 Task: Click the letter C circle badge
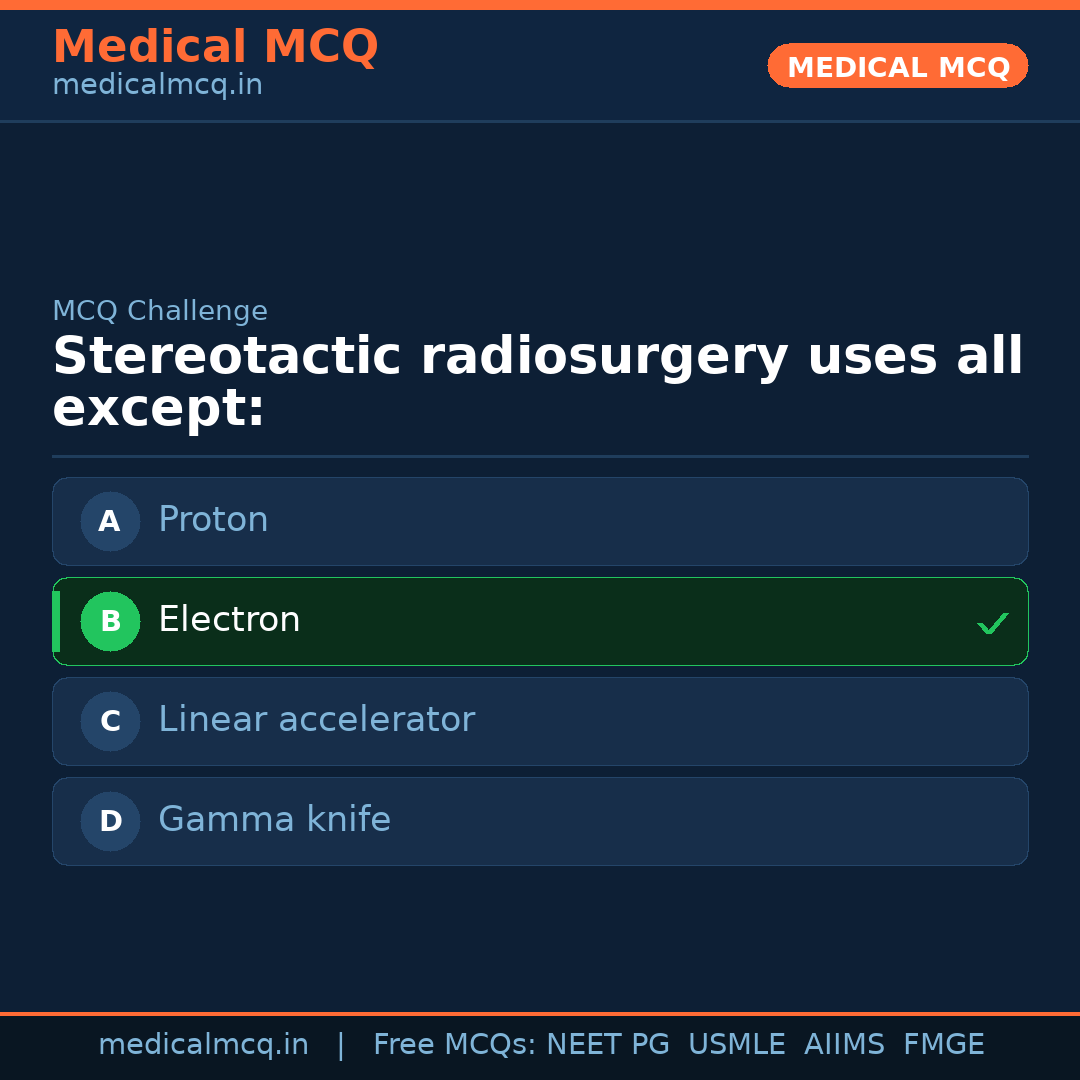[x=110, y=721]
